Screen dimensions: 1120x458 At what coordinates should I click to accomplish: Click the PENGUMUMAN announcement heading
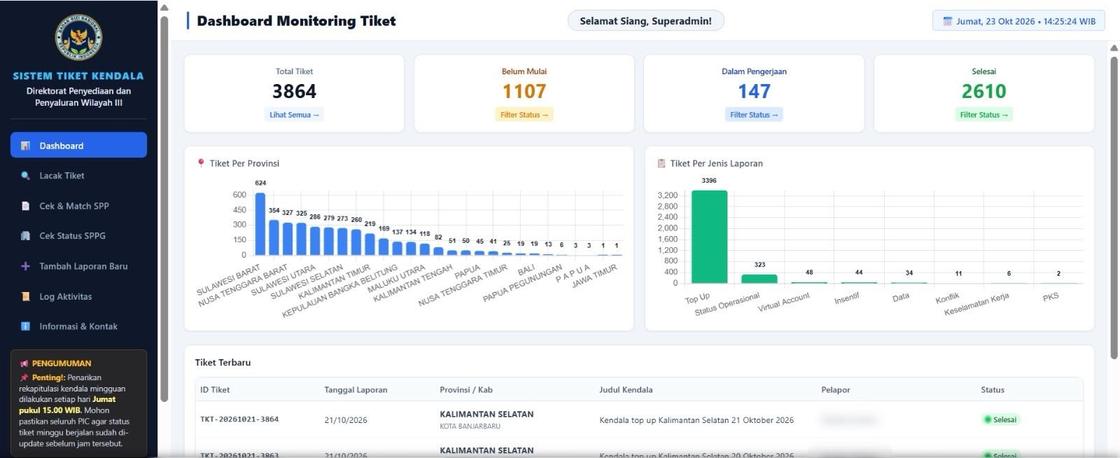click(61, 363)
